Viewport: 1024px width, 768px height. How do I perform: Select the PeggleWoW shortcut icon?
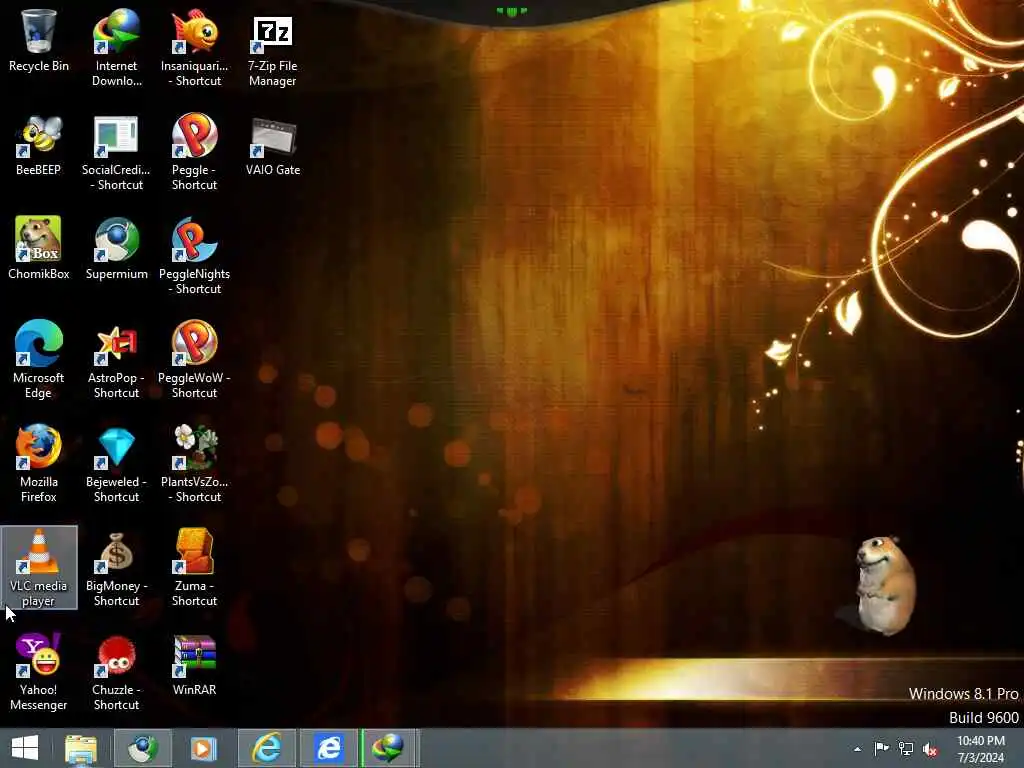pos(195,359)
